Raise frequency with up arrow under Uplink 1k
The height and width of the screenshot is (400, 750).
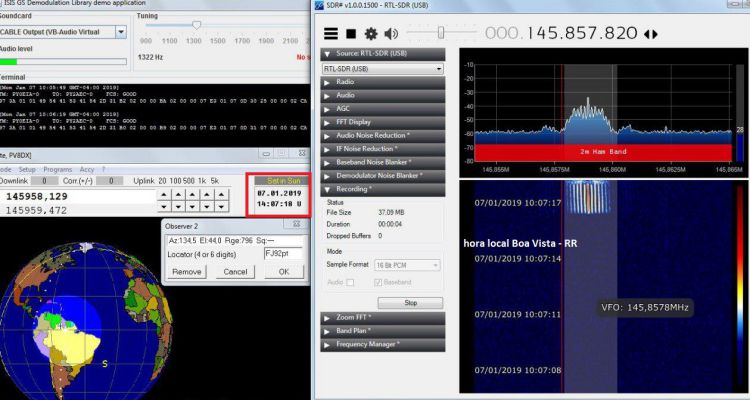coord(207,195)
